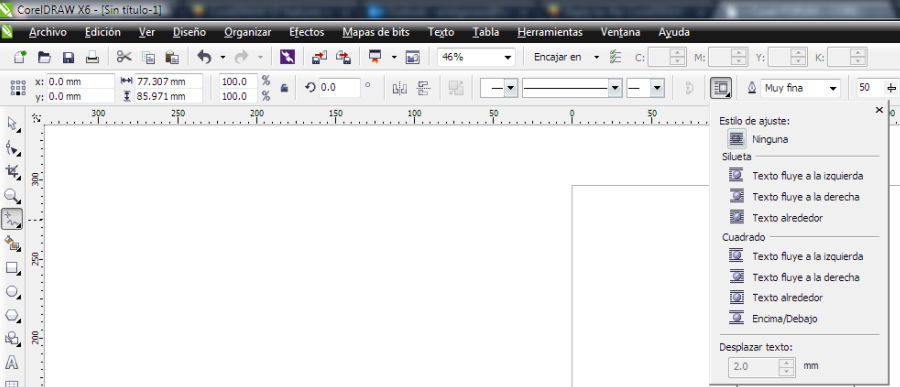The width and height of the screenshot is (900, 387).
Task: Click the freehand smoothing value 50 field
Action: pos(870,88)
